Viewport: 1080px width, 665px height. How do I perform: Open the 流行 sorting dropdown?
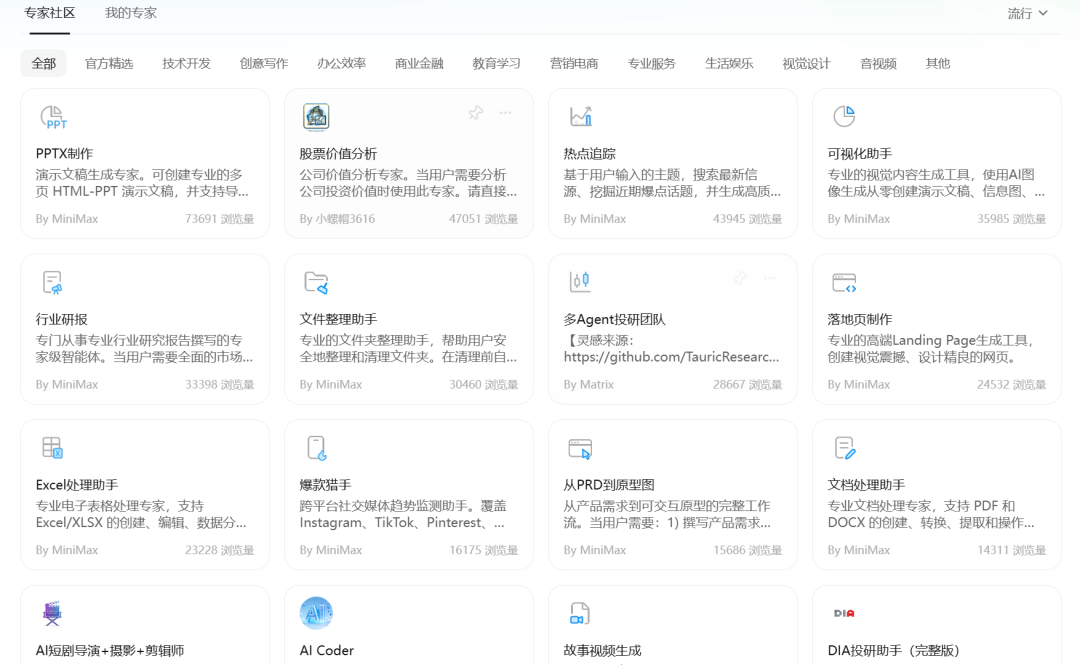[x=1027, y=13]
